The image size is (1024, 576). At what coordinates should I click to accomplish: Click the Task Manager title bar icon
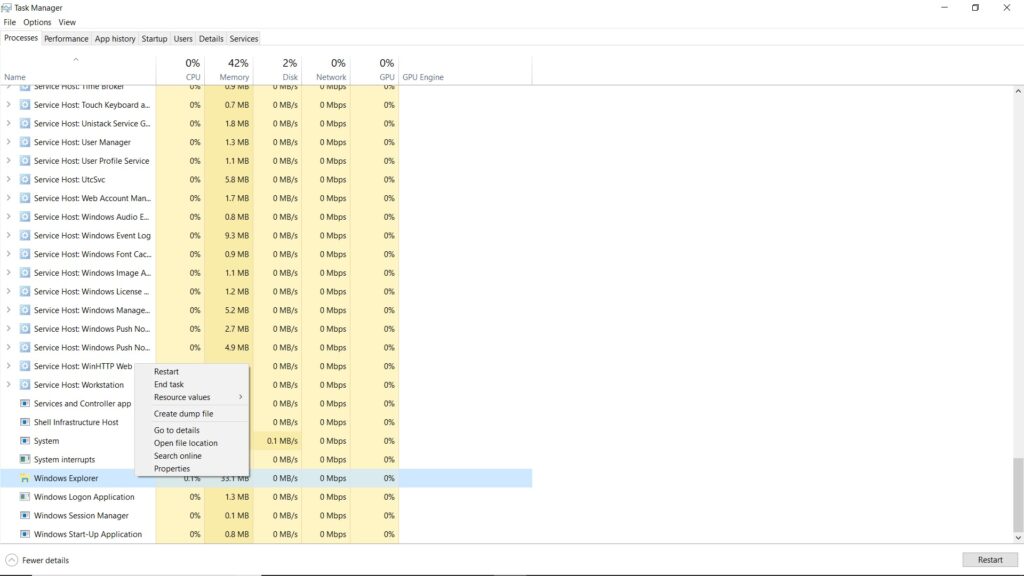[7, 8]
